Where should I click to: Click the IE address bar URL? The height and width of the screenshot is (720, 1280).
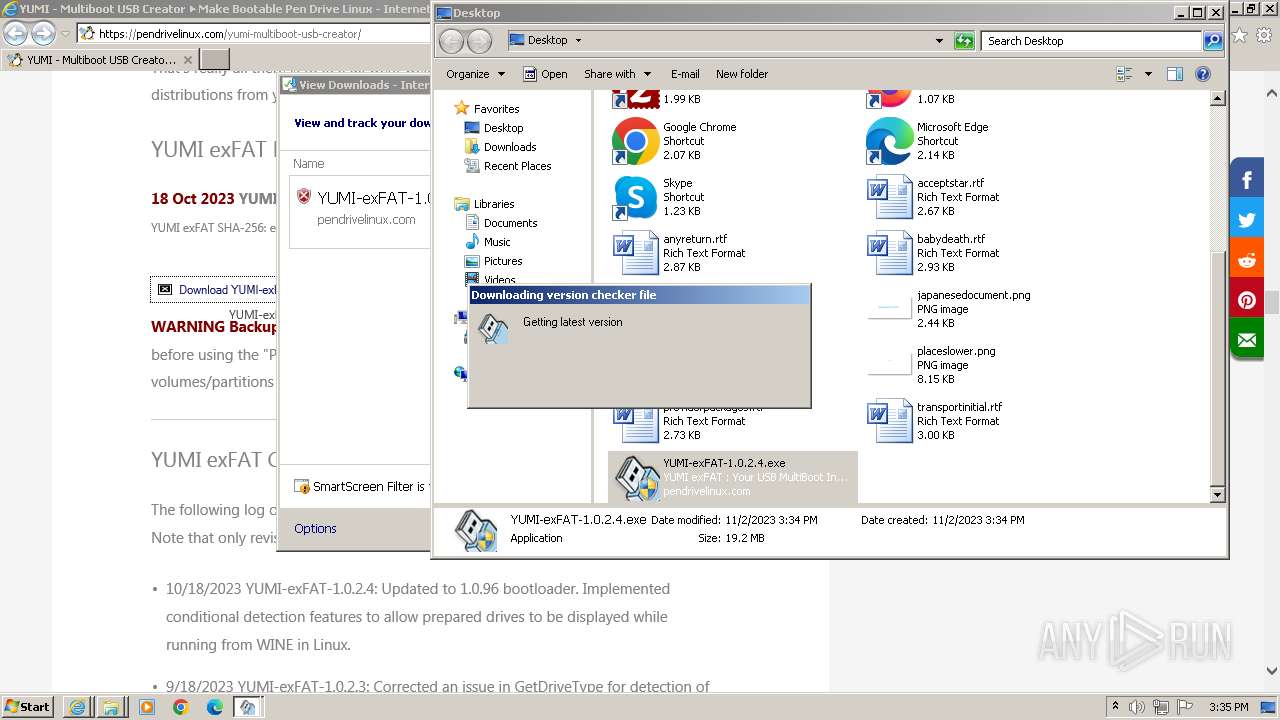pyautogui.click(x=229, y=34)
